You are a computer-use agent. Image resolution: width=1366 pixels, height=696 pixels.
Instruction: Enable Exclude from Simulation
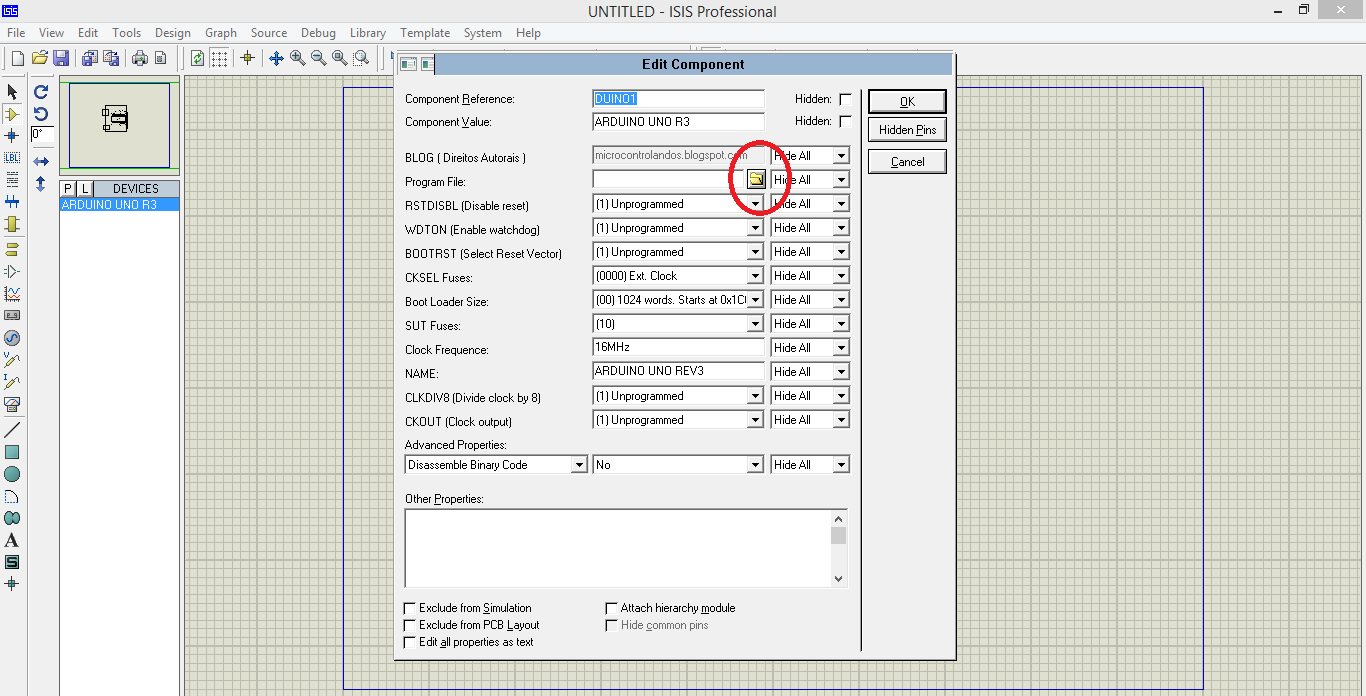coord(410,608)
